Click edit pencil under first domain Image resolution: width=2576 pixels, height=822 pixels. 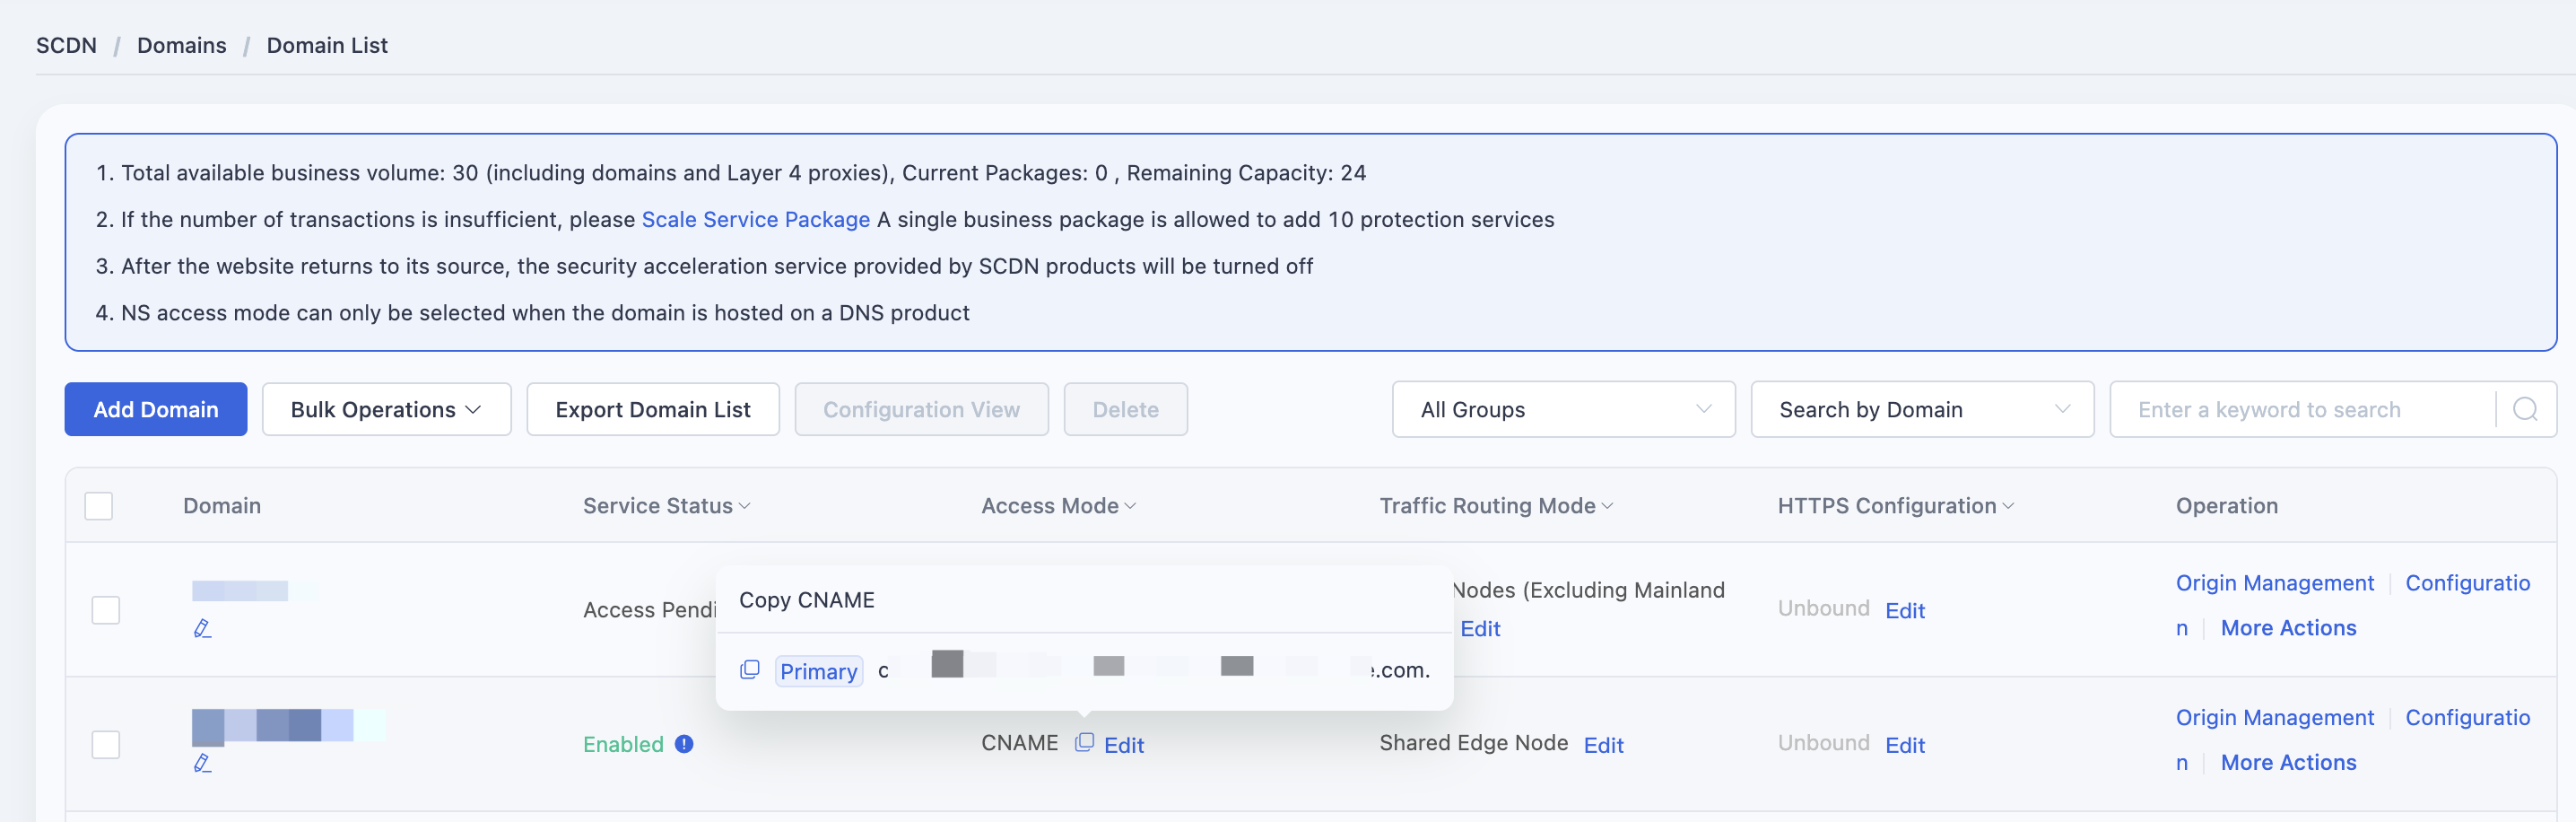202,628
